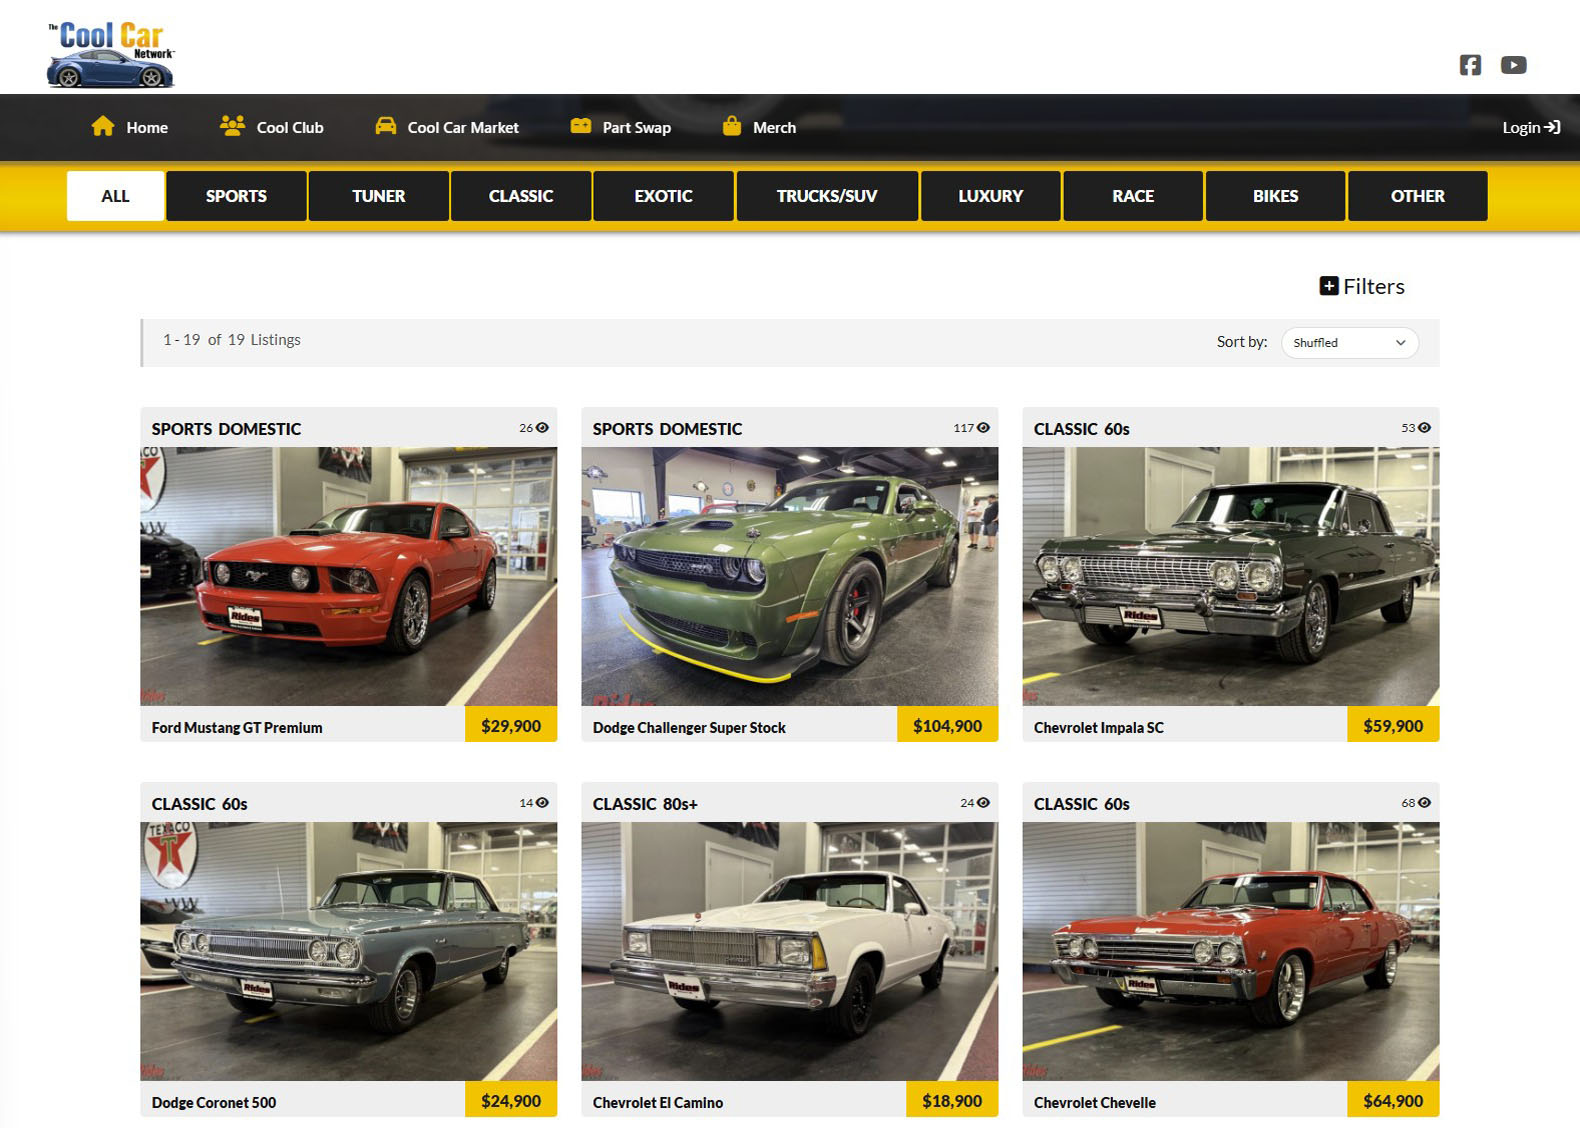Image resolution: width=1580 pixels, height=1128 pixels.
Task: Switch to the TUNER category tab
Action: tap(379, 196)
